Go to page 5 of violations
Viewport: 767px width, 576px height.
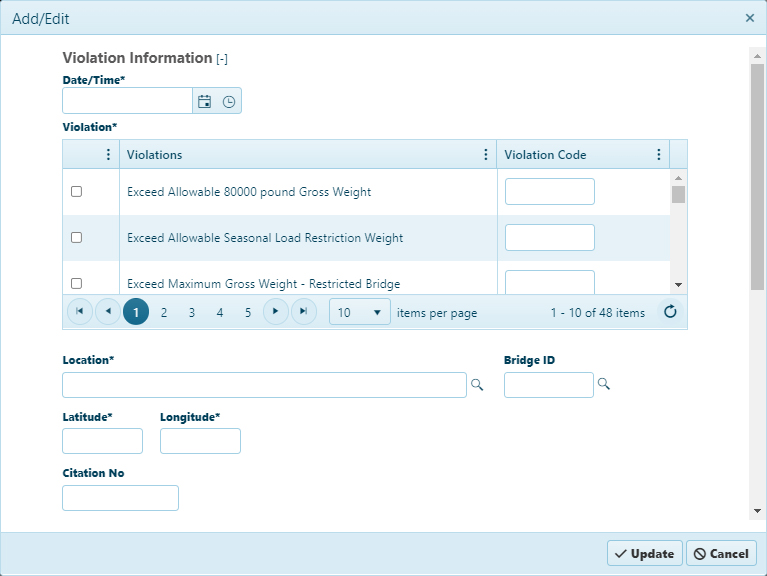pyautogui.click(x=248, y=312)
